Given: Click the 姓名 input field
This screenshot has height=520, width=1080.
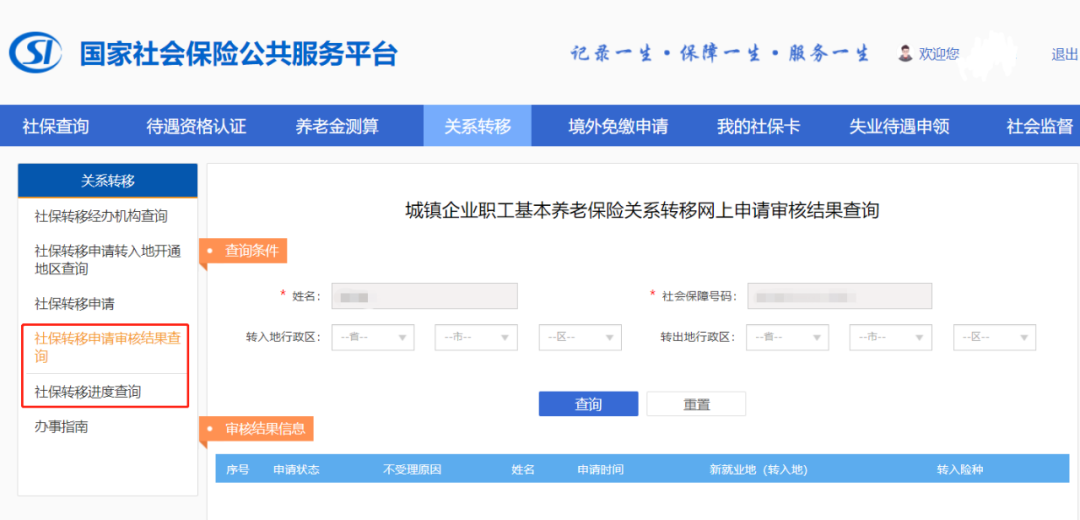Looking at the screenshot, I should 424,296.
